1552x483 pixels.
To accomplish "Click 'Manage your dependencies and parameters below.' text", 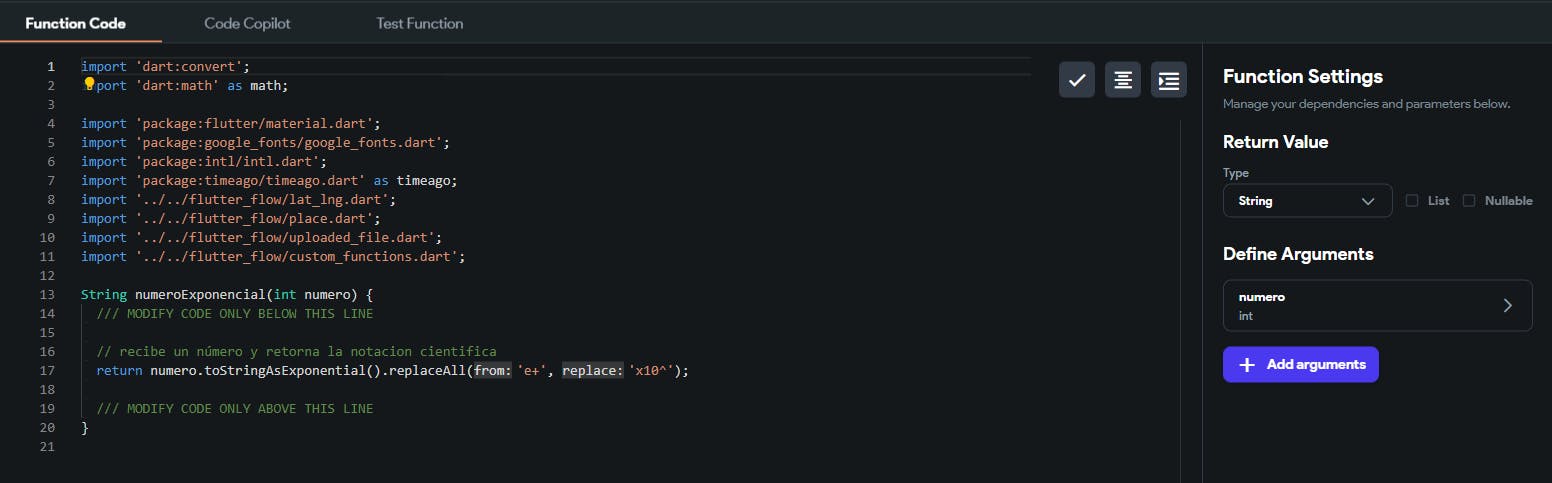I will [x=1366, y=104].
